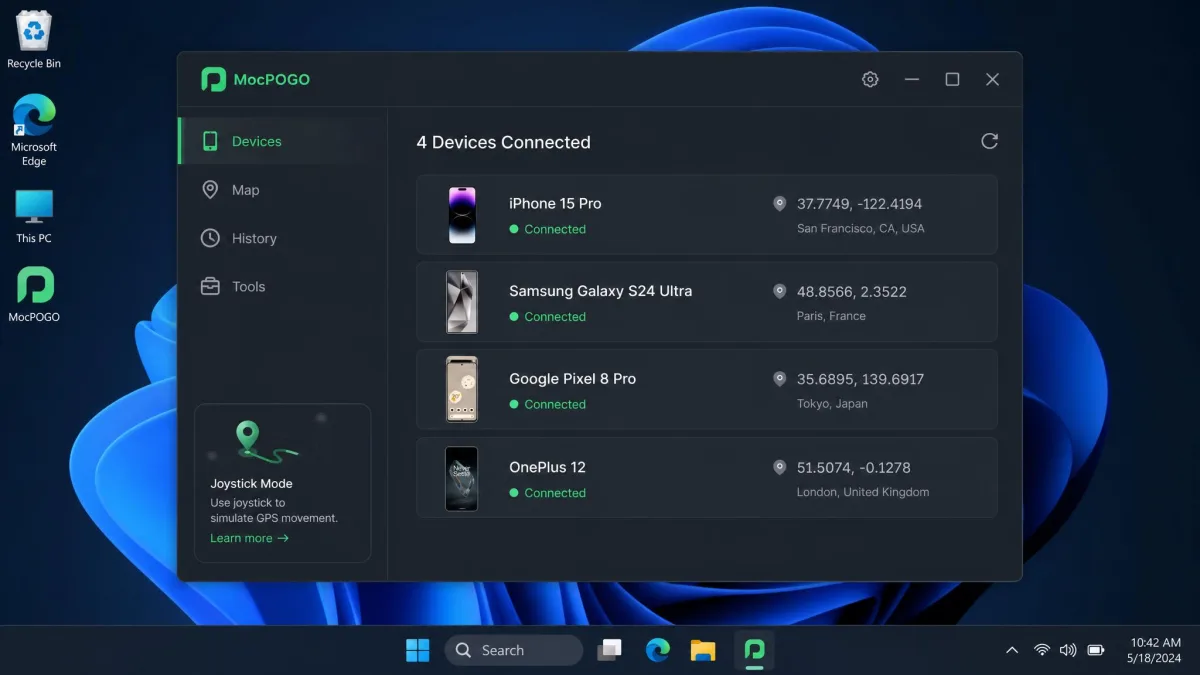Open File Explorer from the taskbar
The width and height of the screenshot is (1200, 675).
tap(703, 650)
